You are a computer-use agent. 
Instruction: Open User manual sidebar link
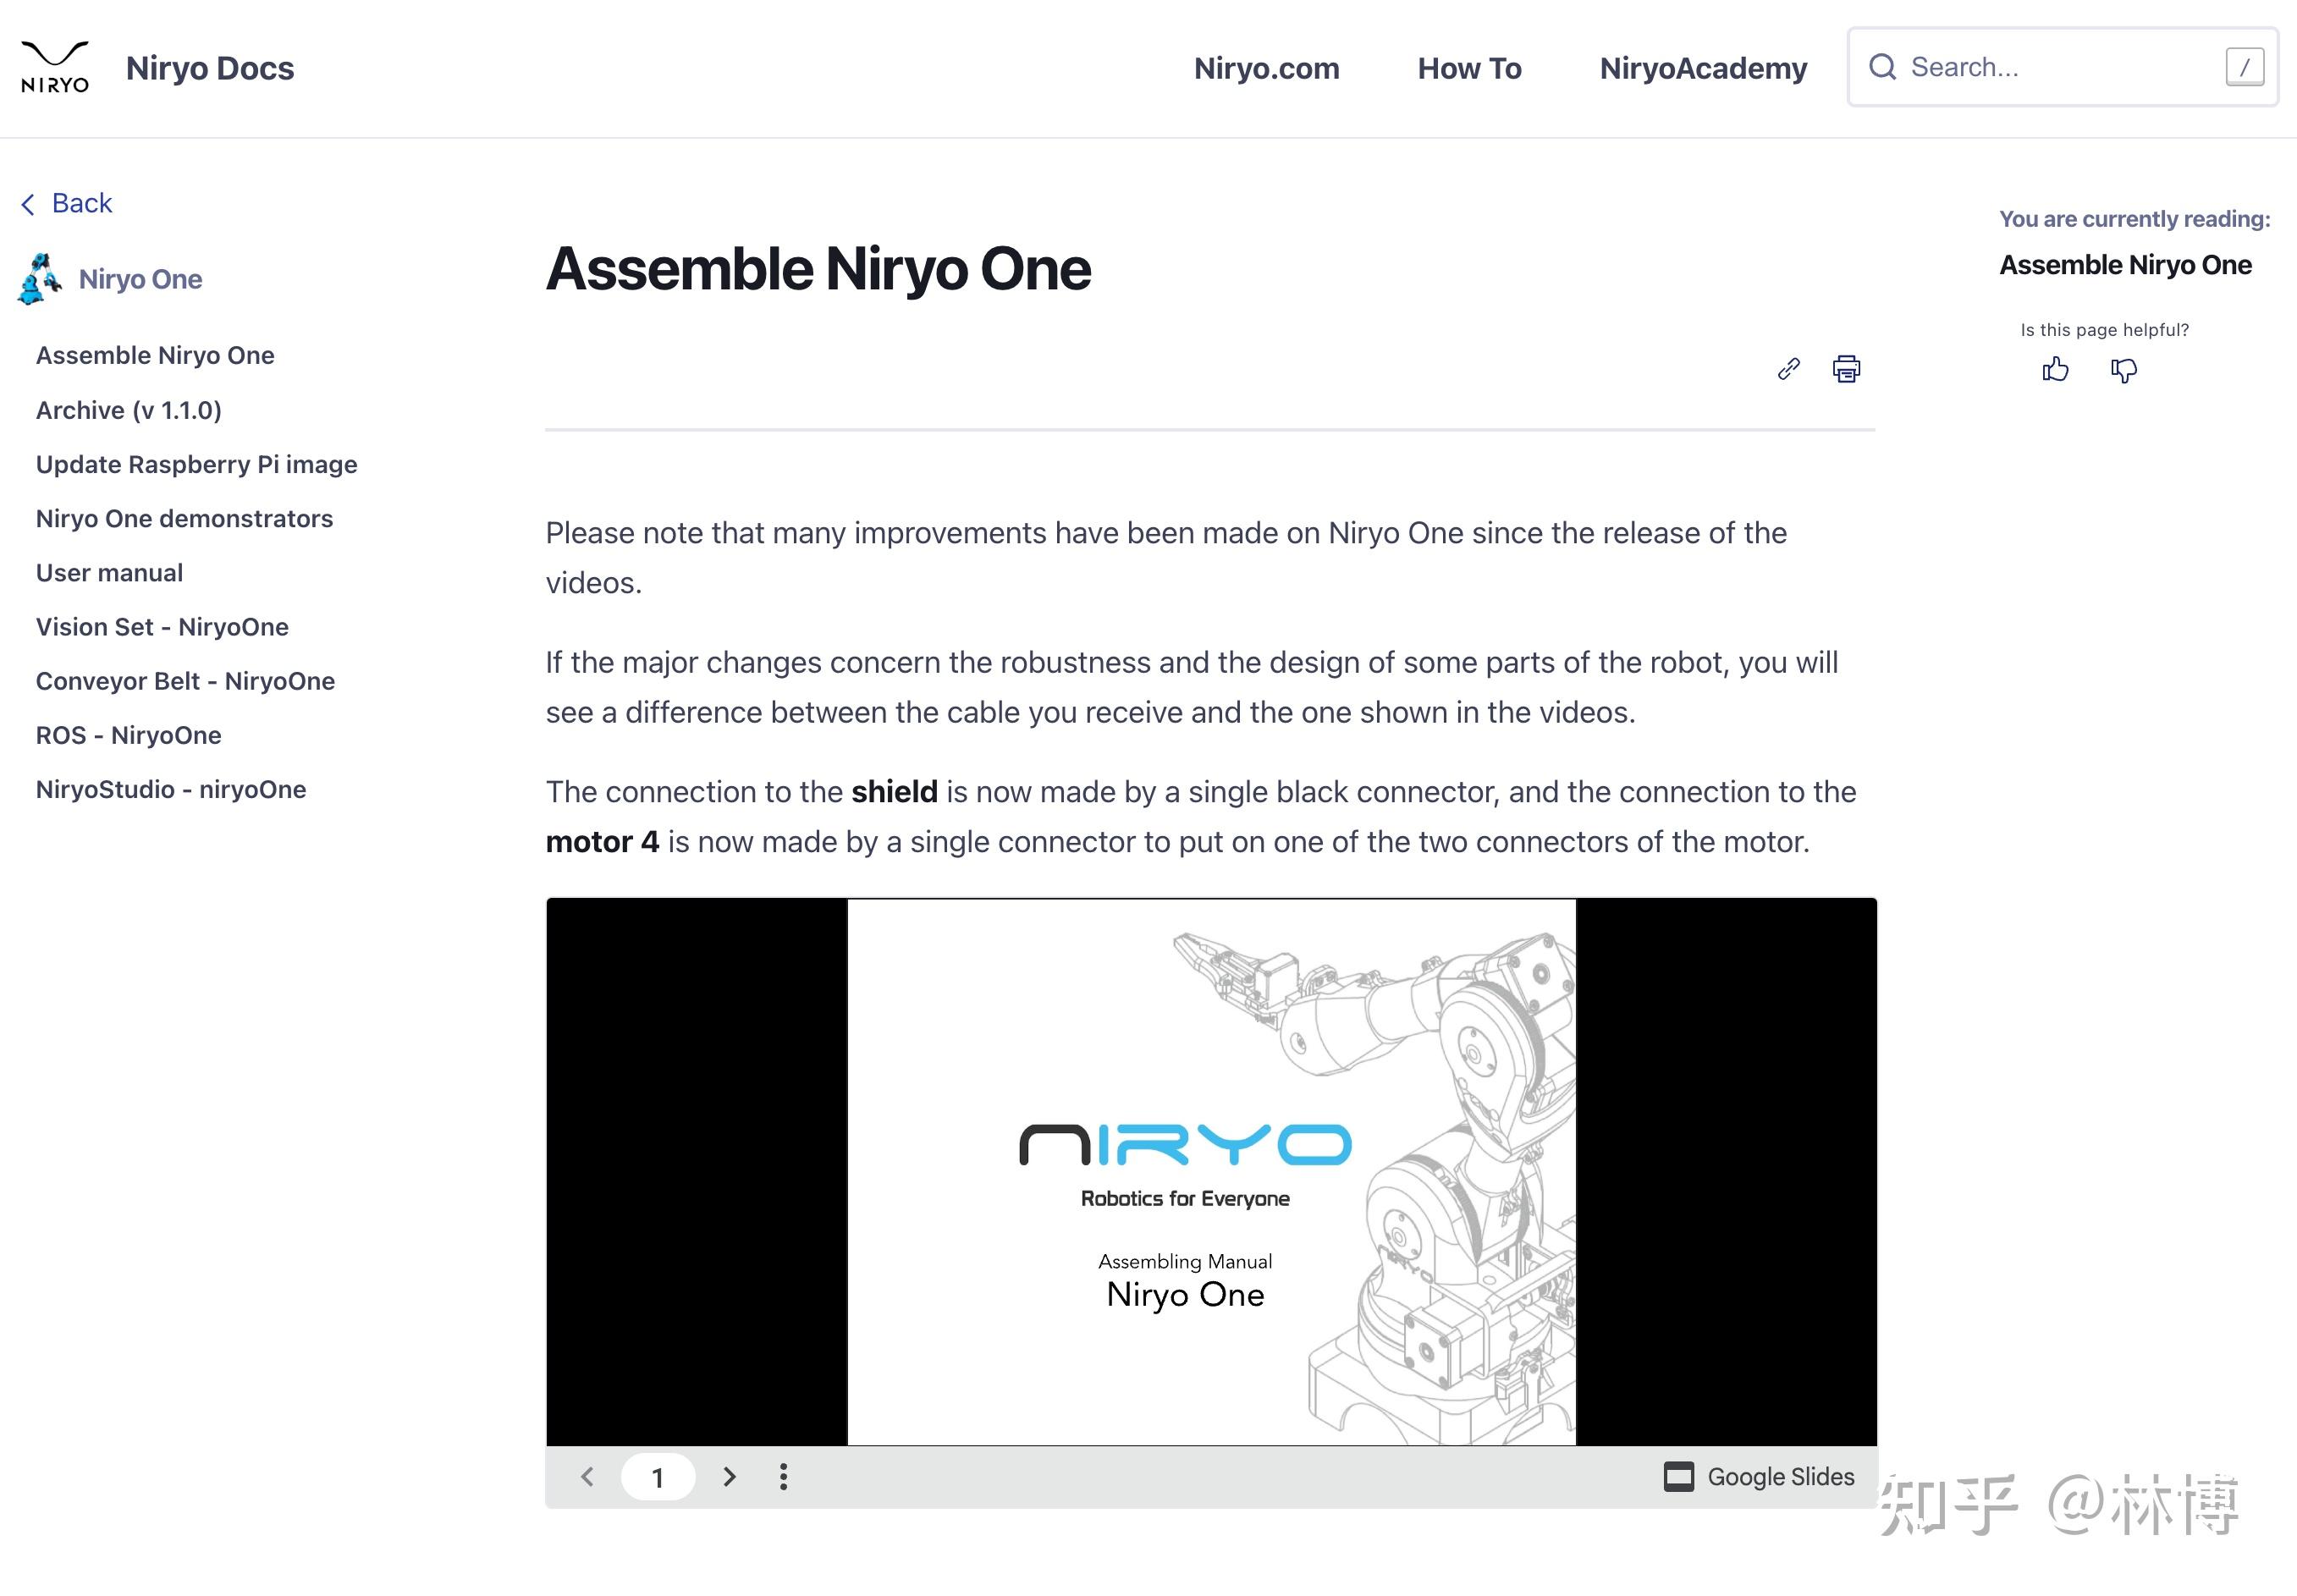point(109,573)
